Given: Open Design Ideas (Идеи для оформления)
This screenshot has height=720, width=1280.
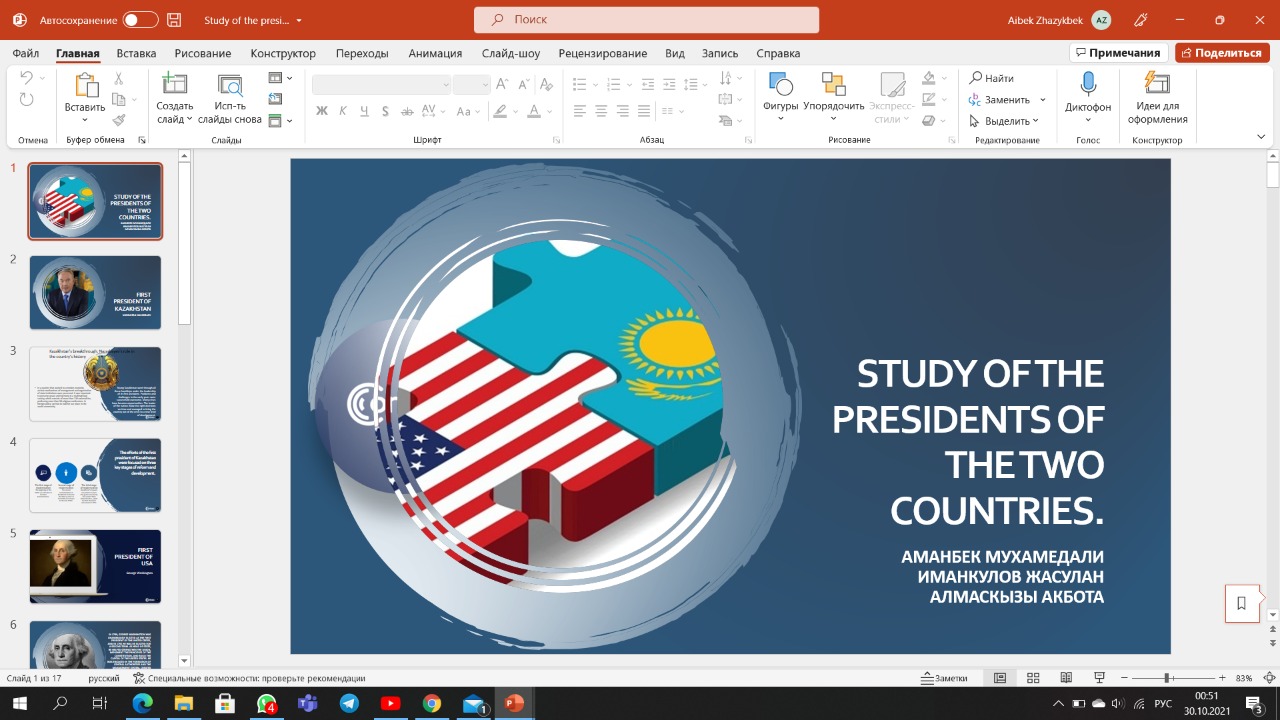Looking at the screenshot, I should [1157, 98].
